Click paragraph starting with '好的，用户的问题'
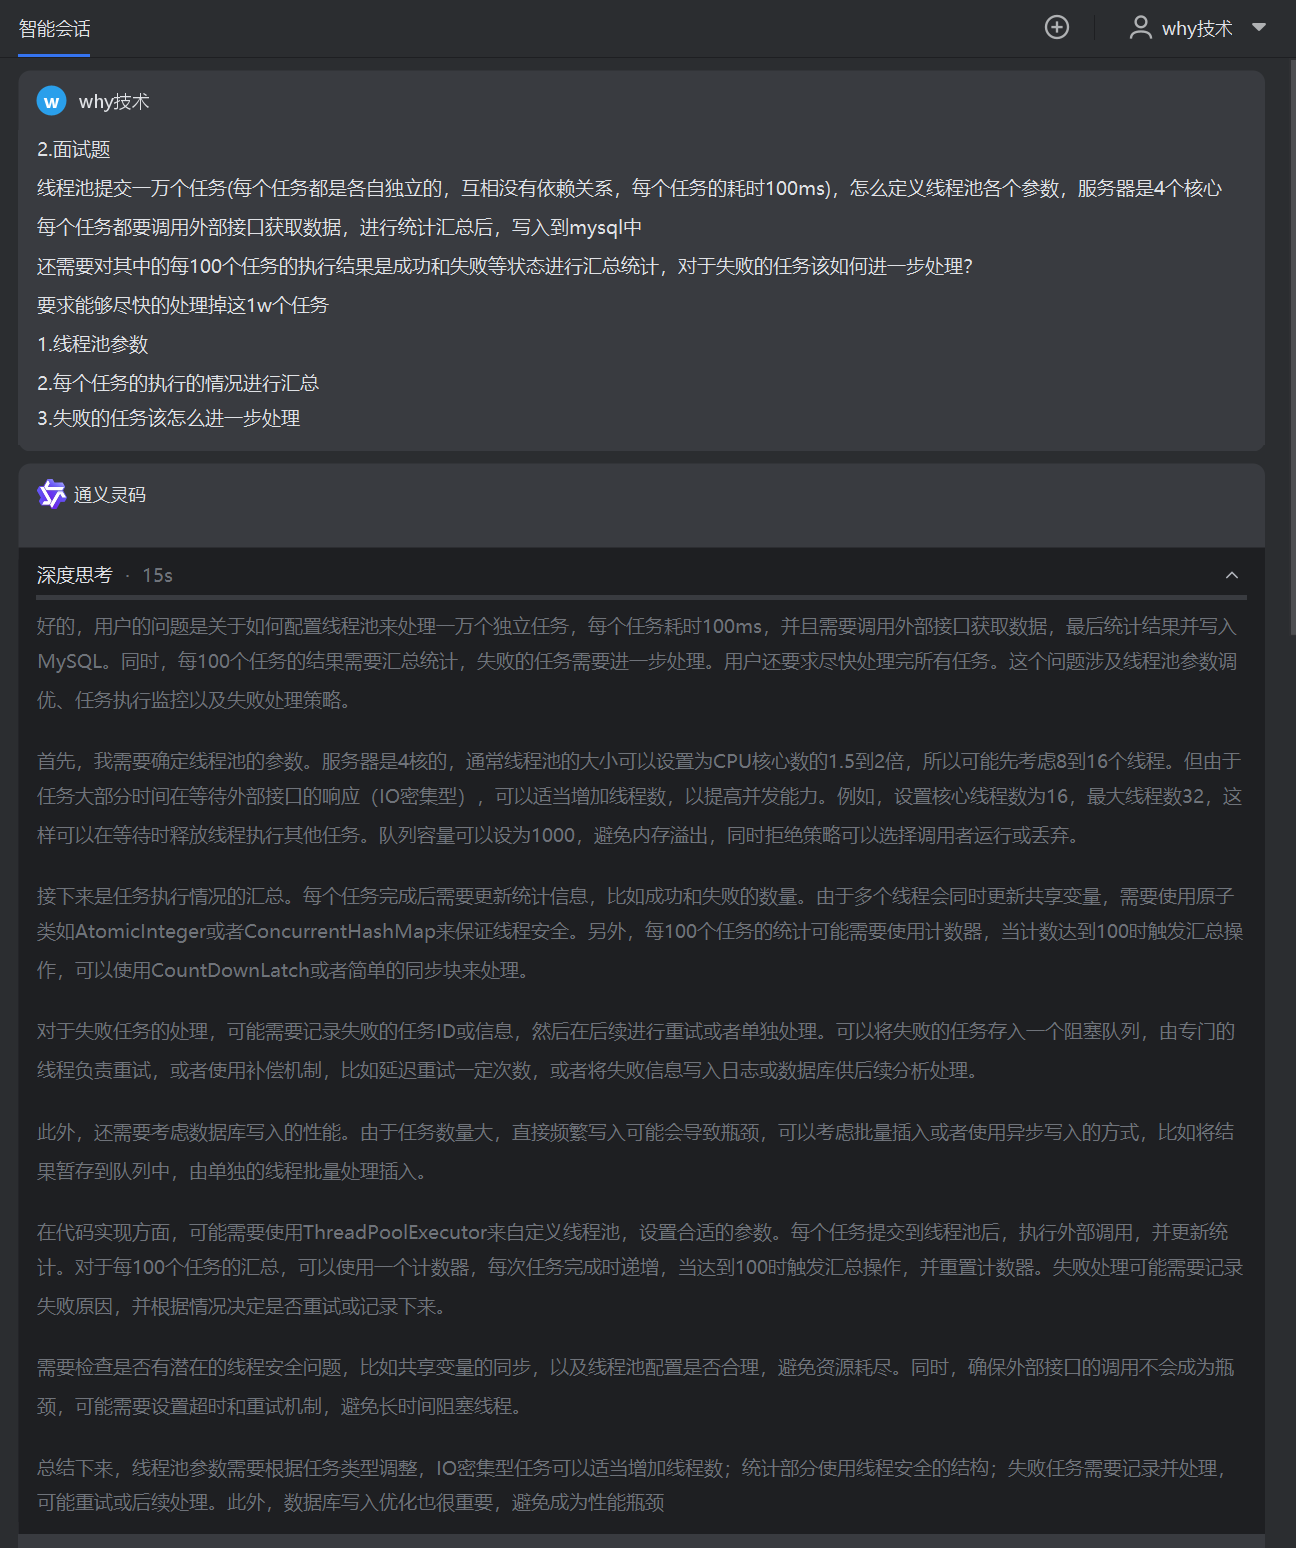The height and width of the screenshot is (1548, 1296). [637, 662]
